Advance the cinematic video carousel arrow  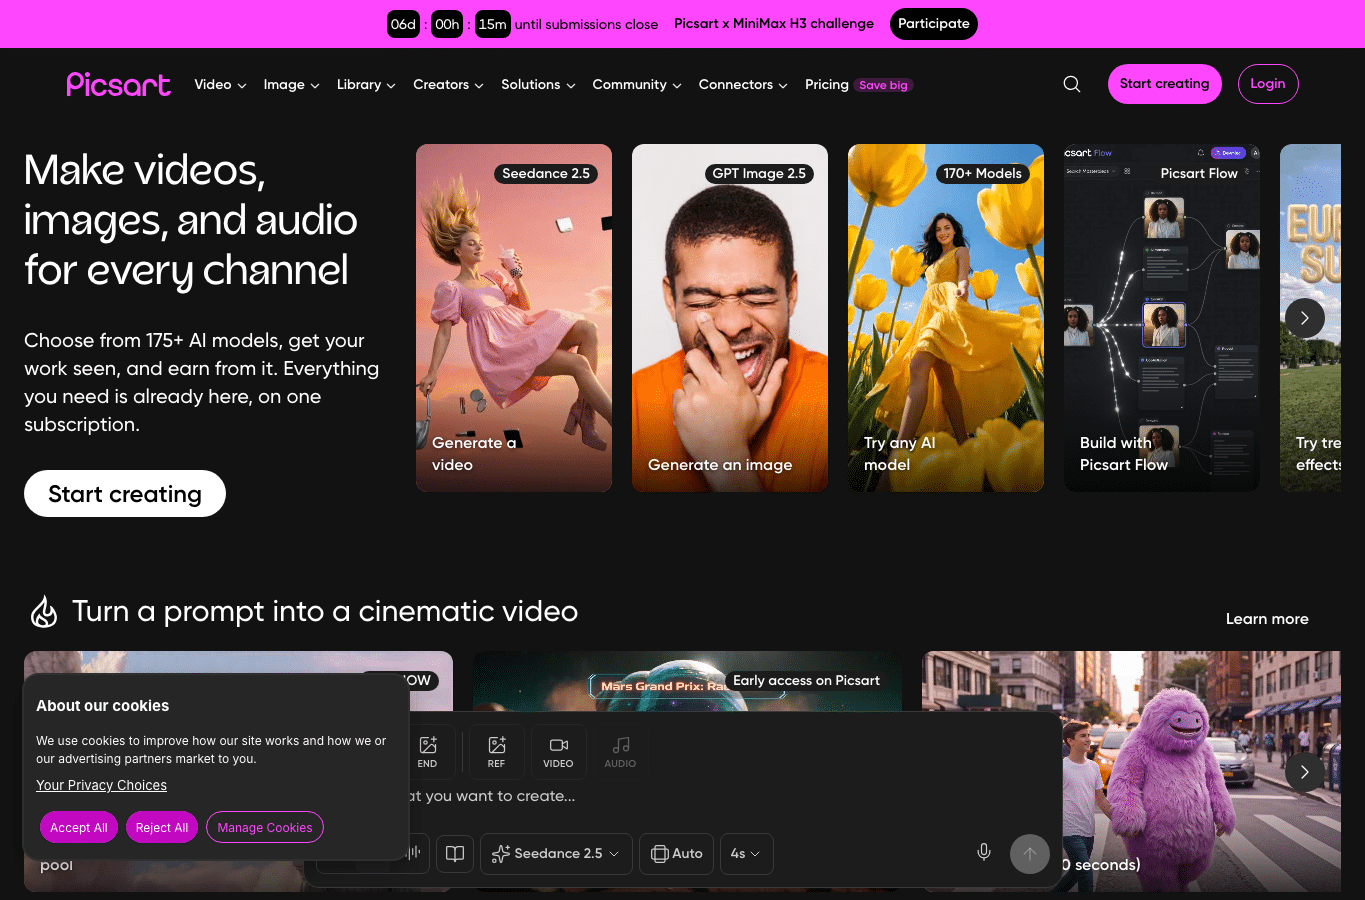tap(1305, 772)
